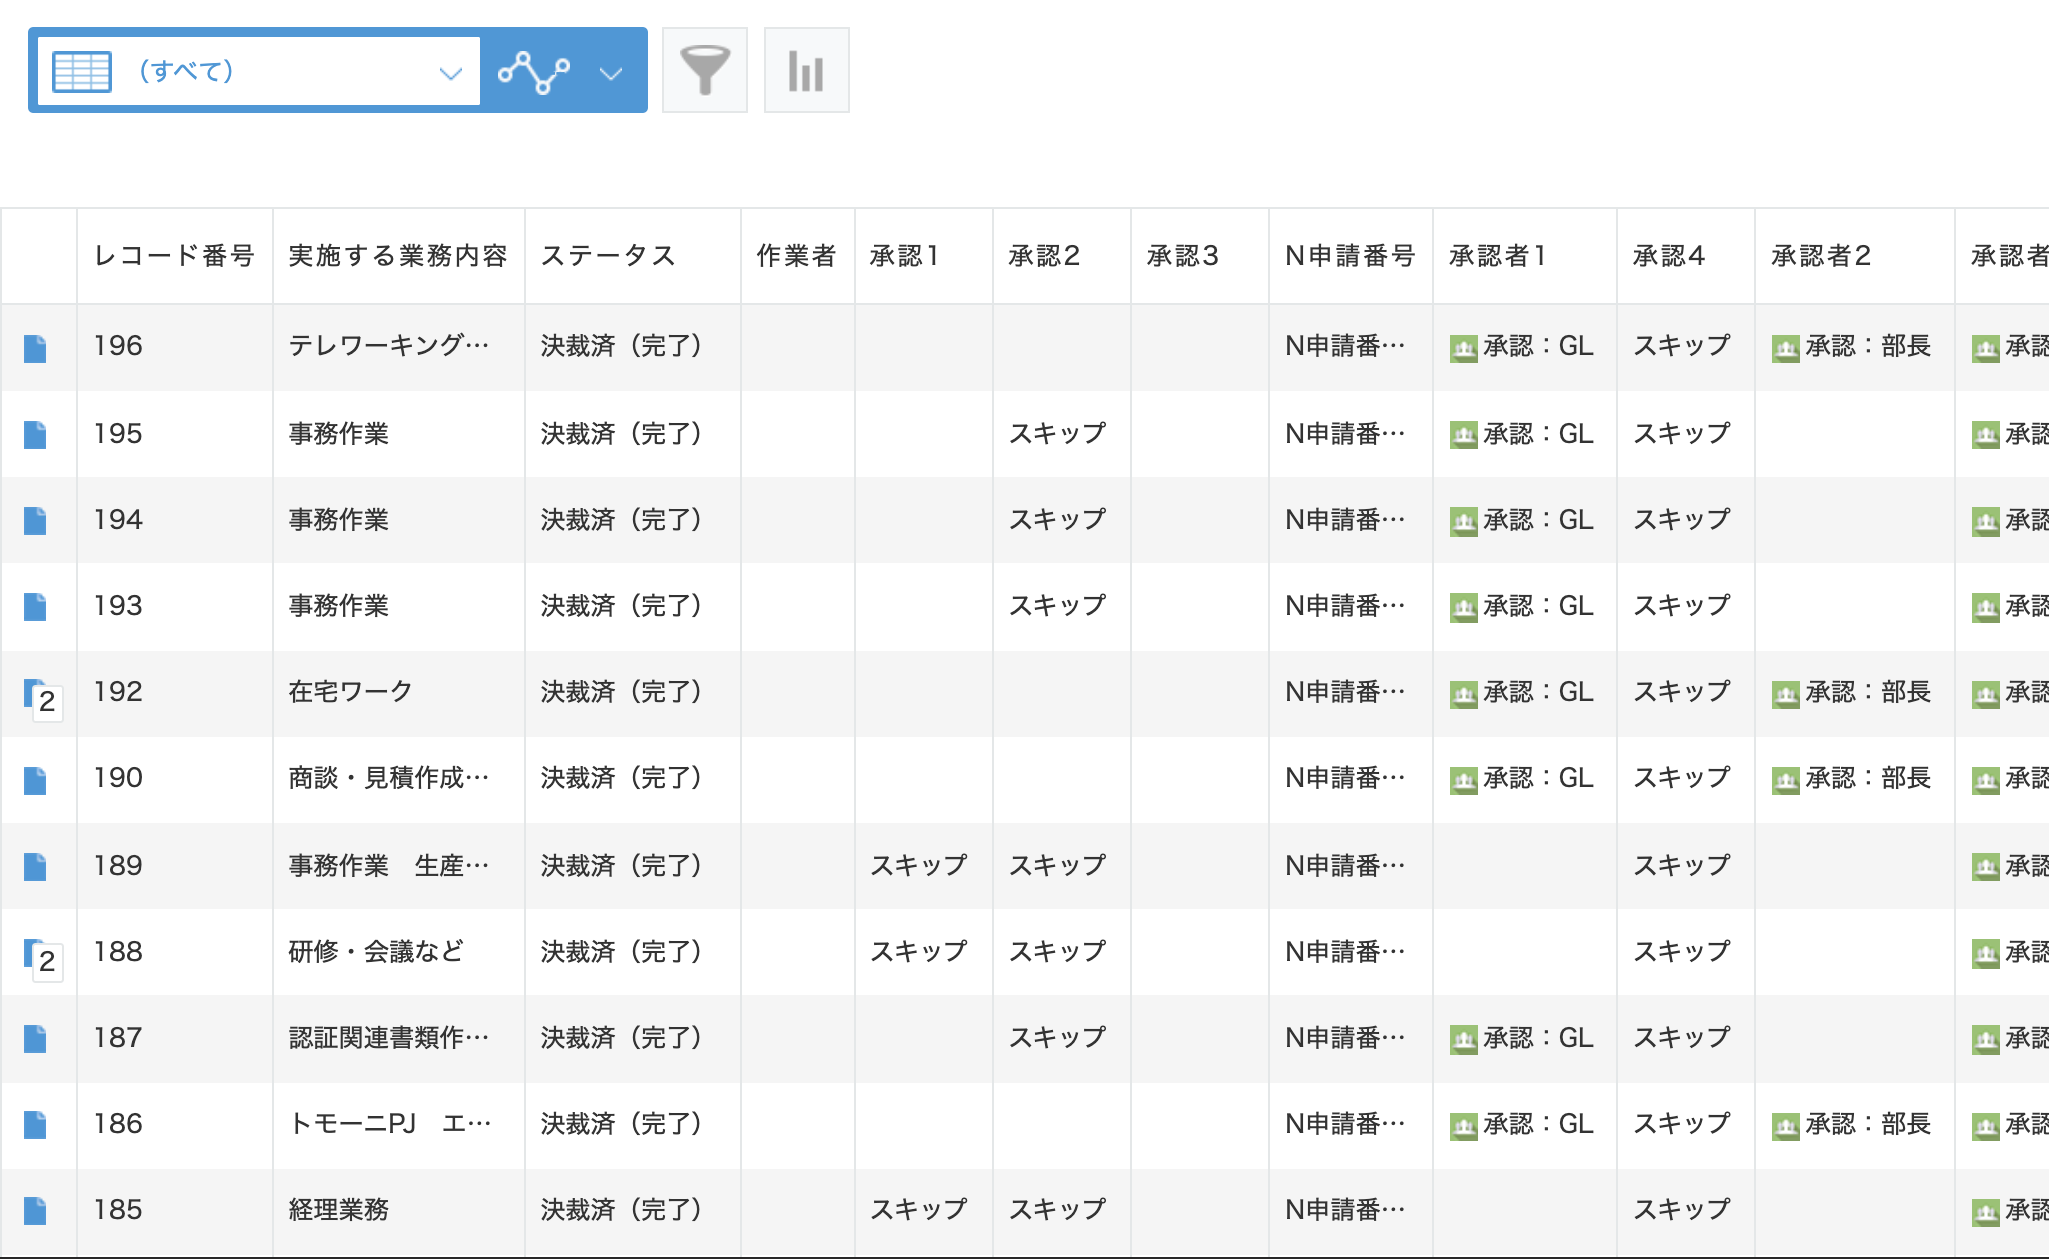
Task: Click the 承認：GL group icon in row 195
Action: click(x=1464, y=435)
